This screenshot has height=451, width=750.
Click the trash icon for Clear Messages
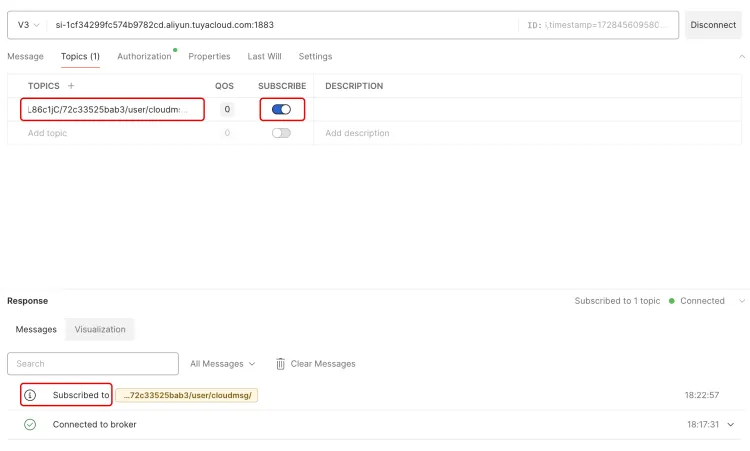pyautogui.click(x=280, y=364)
